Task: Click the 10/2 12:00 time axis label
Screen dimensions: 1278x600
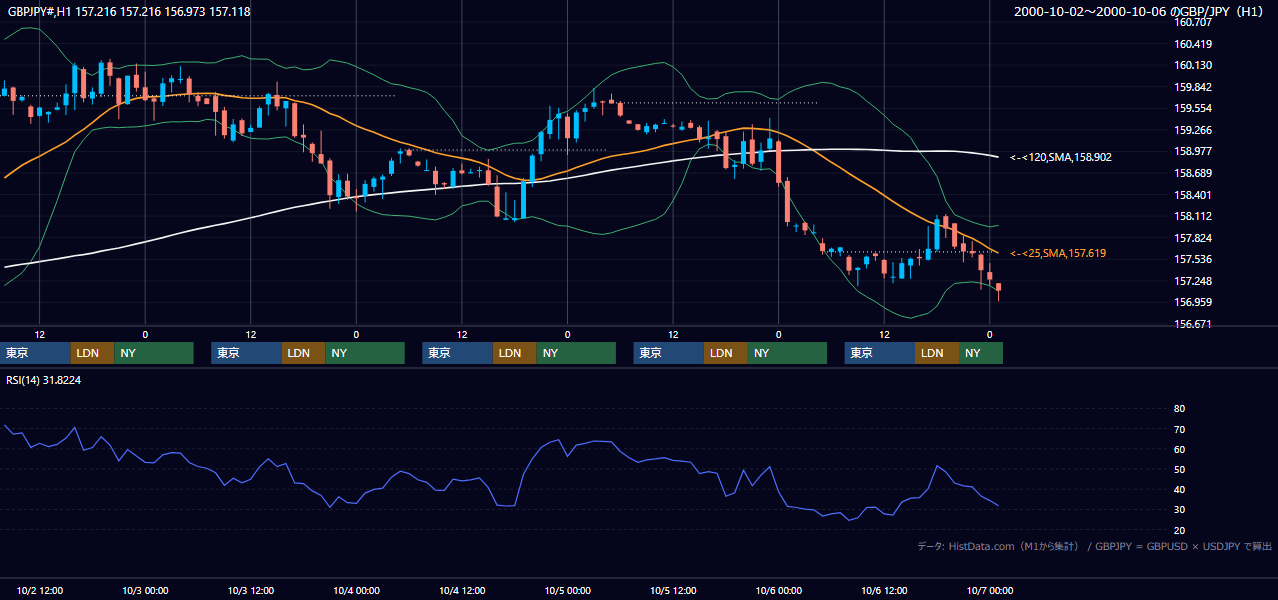Action: (x=40, y=590)
